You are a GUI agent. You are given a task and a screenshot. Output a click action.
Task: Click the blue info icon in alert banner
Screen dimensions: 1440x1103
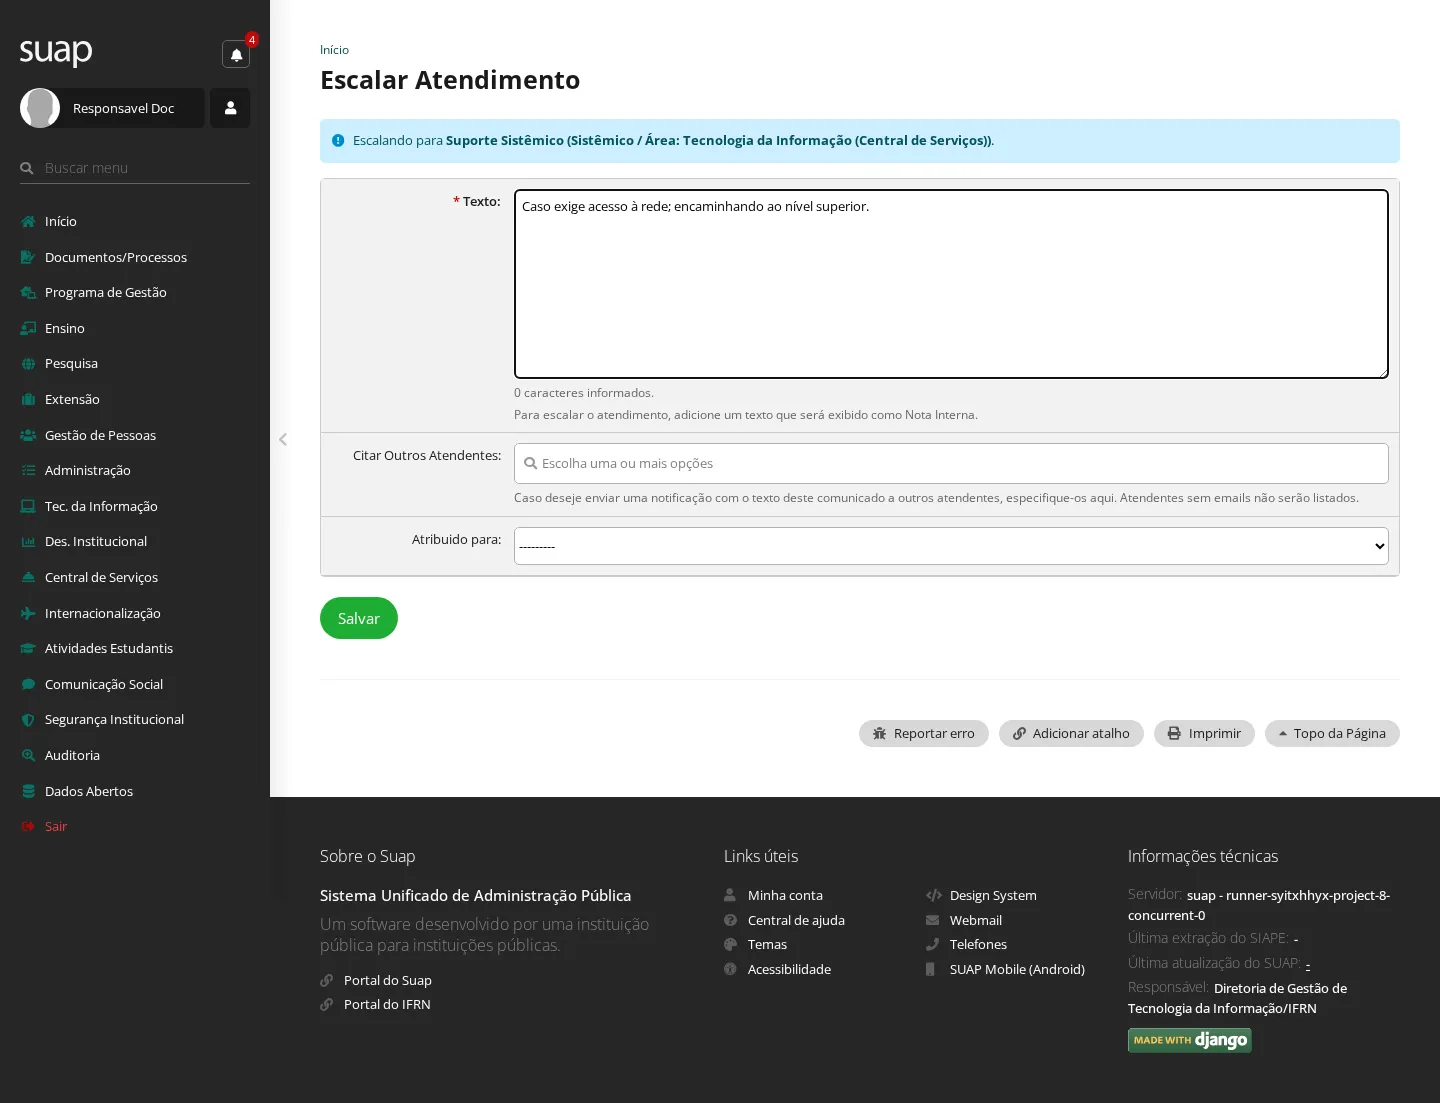tap(338, 141)
